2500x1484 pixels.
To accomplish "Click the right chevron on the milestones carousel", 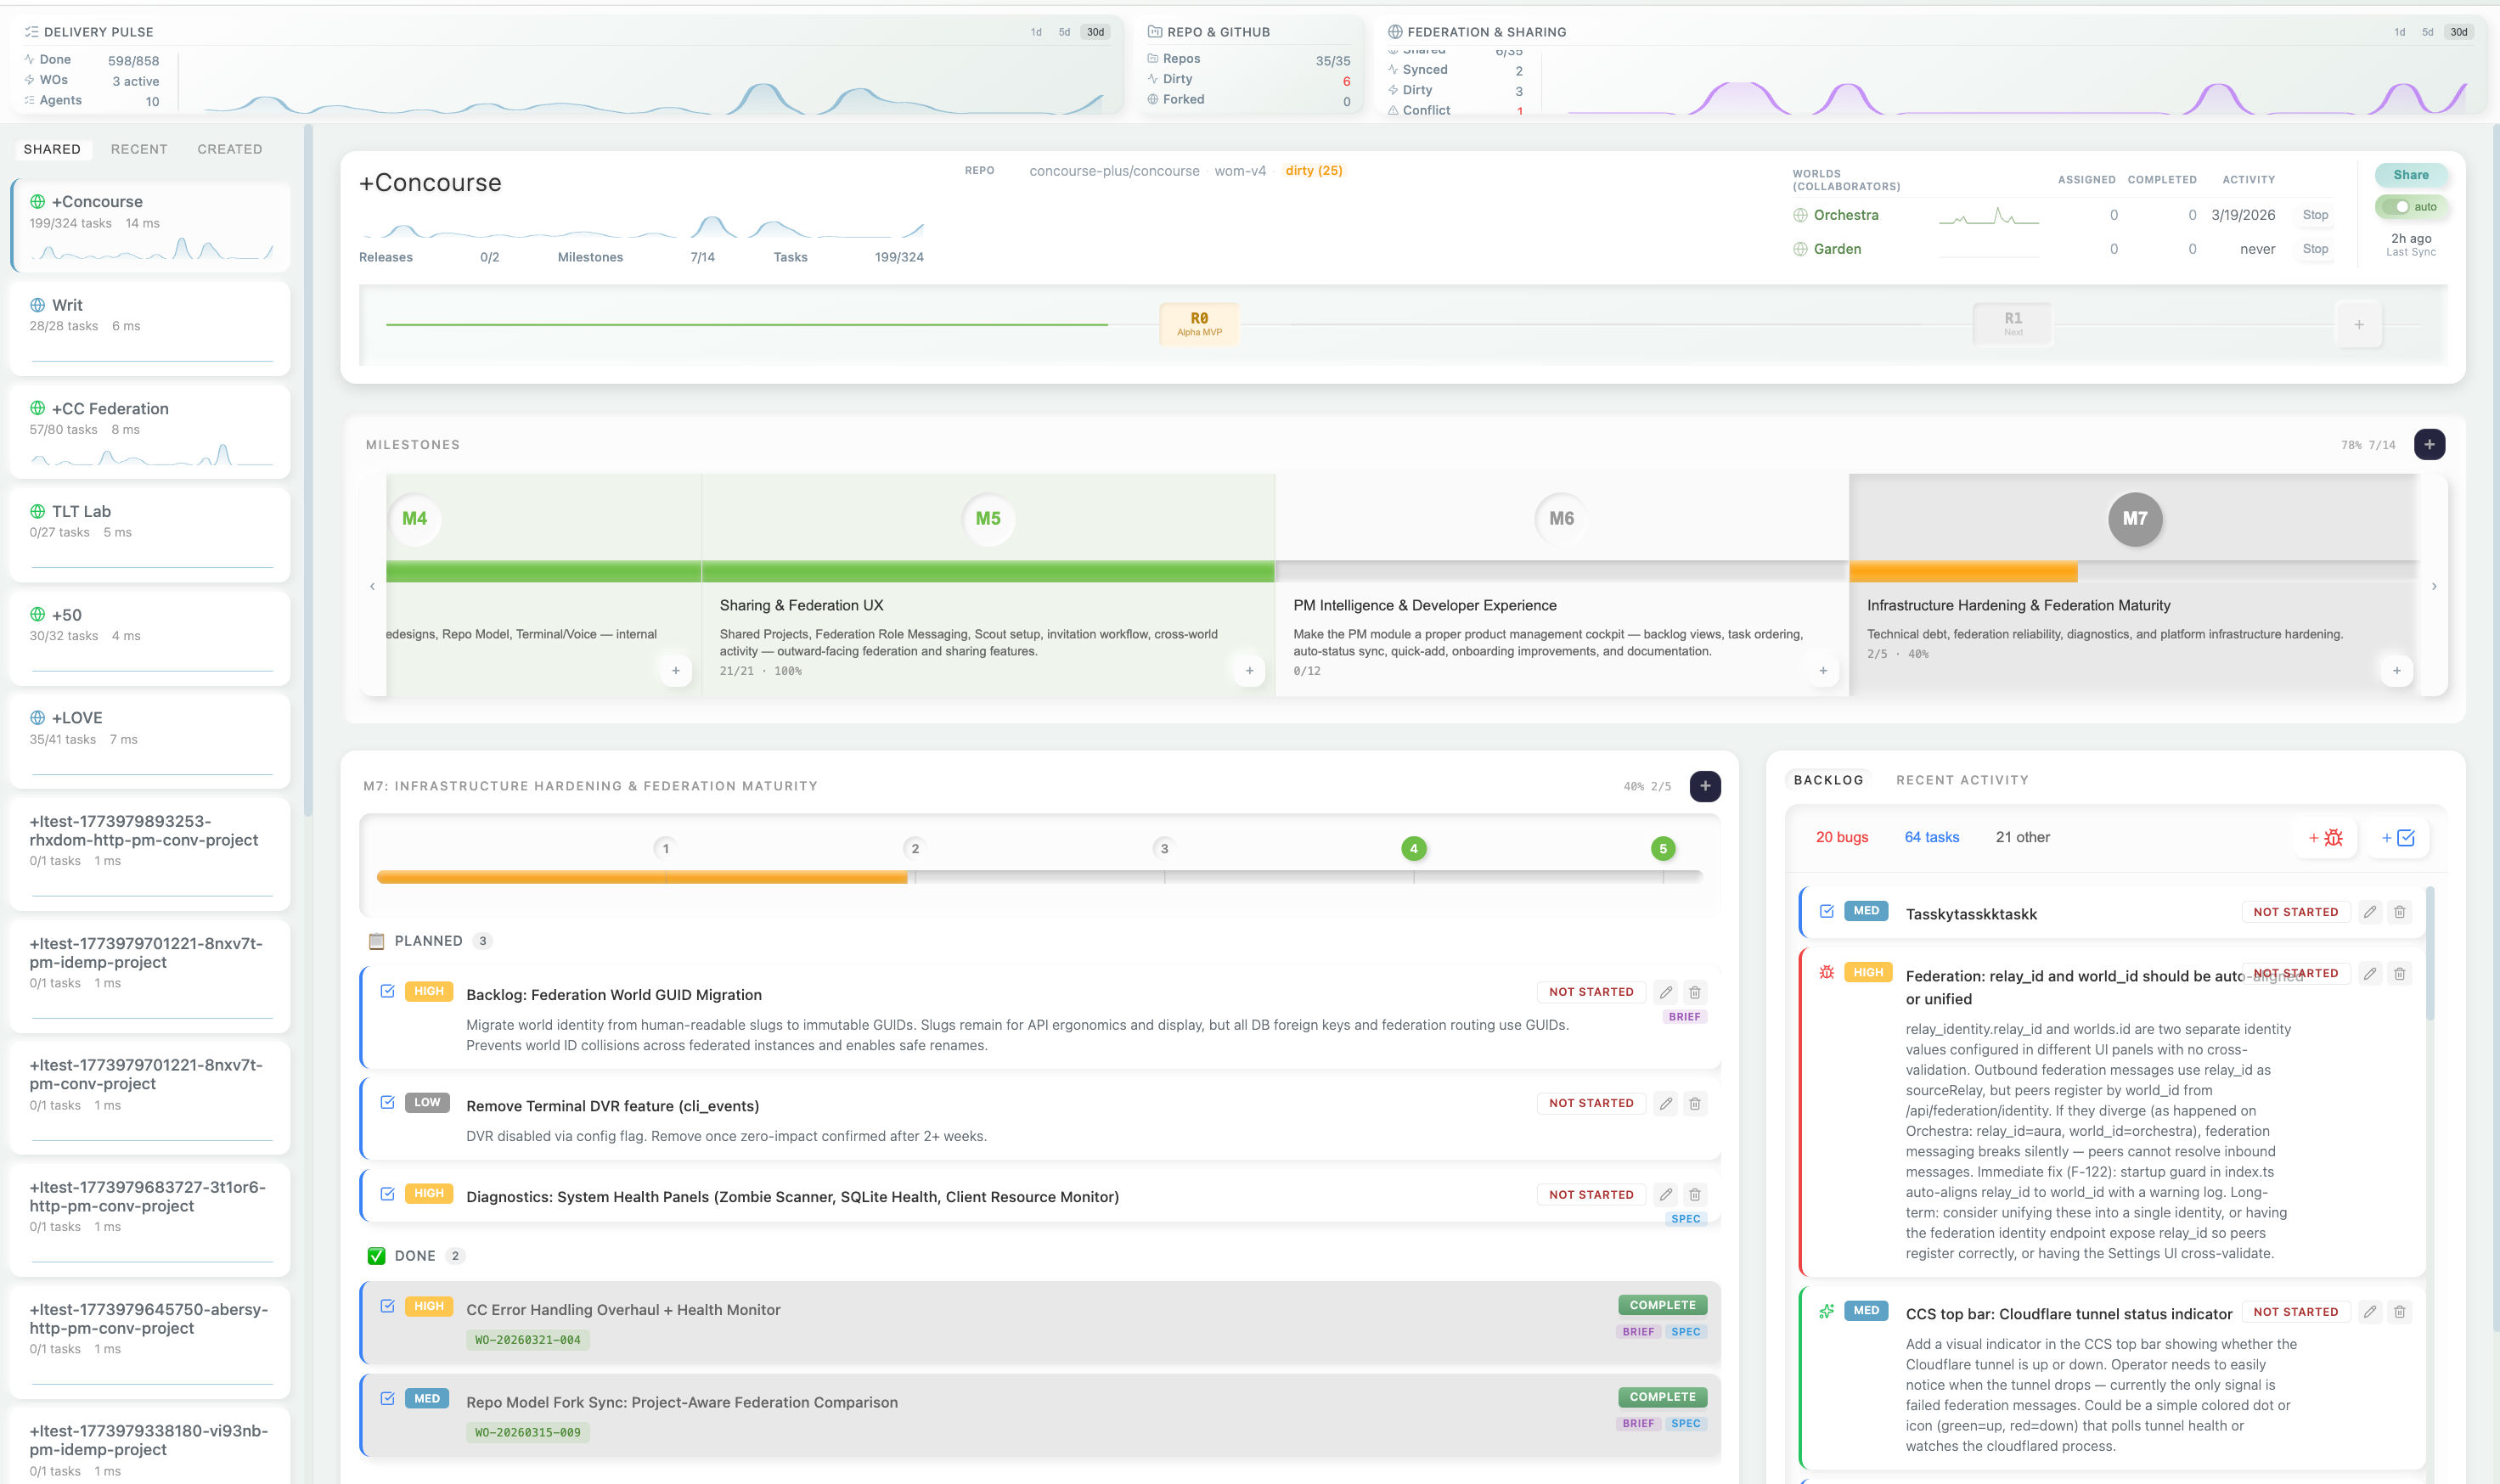I will pos(2434,586).
